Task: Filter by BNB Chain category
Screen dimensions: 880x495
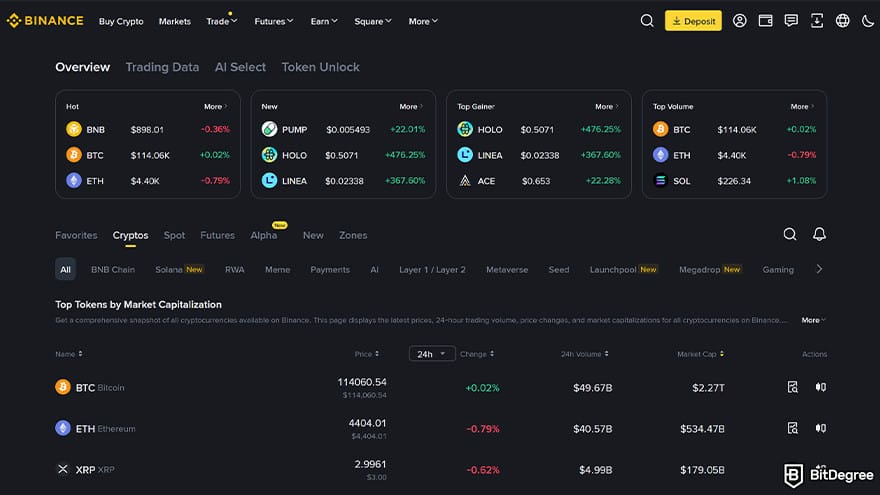Action: tap(113, 269)
